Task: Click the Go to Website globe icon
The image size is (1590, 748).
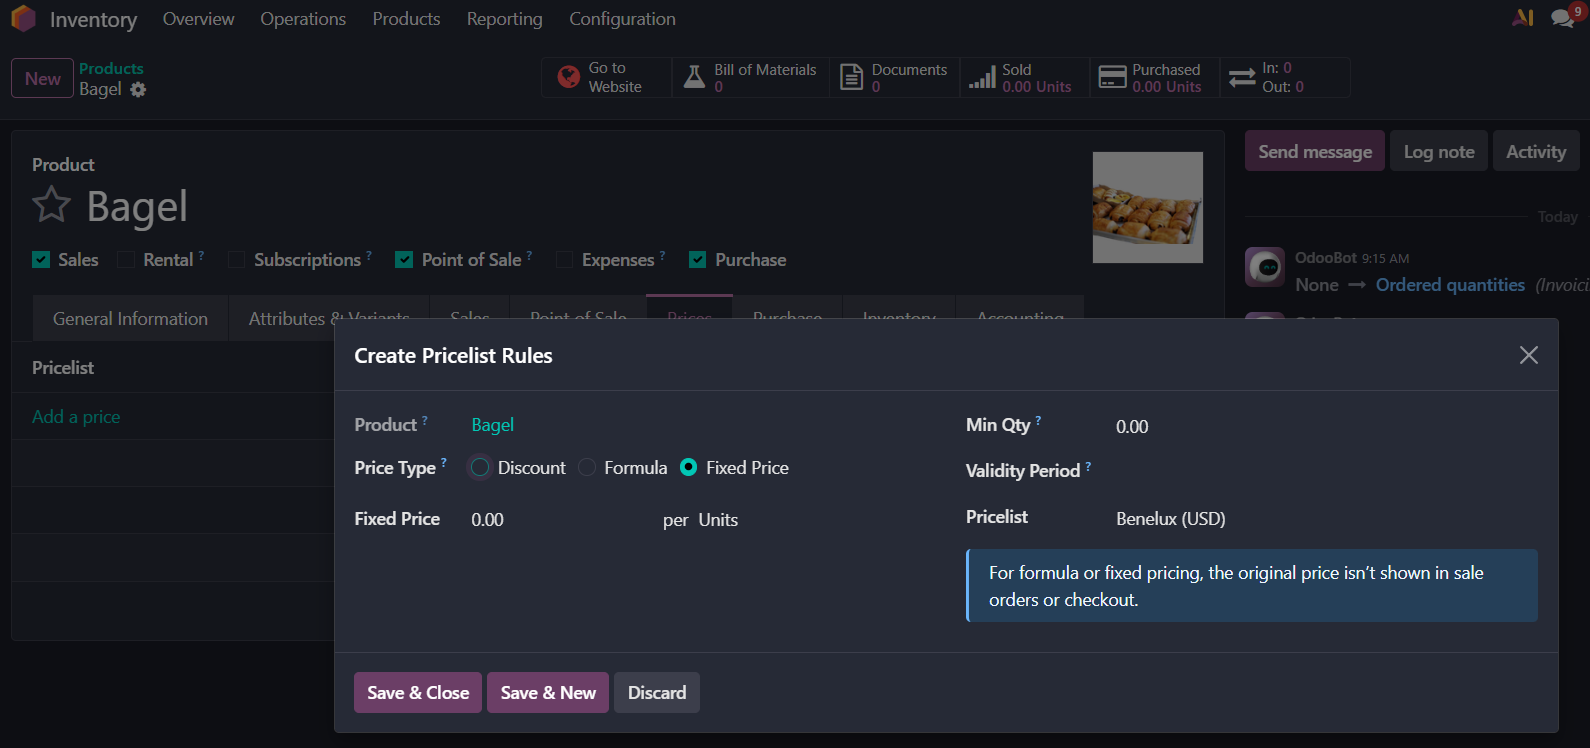Action: [569, 77]
